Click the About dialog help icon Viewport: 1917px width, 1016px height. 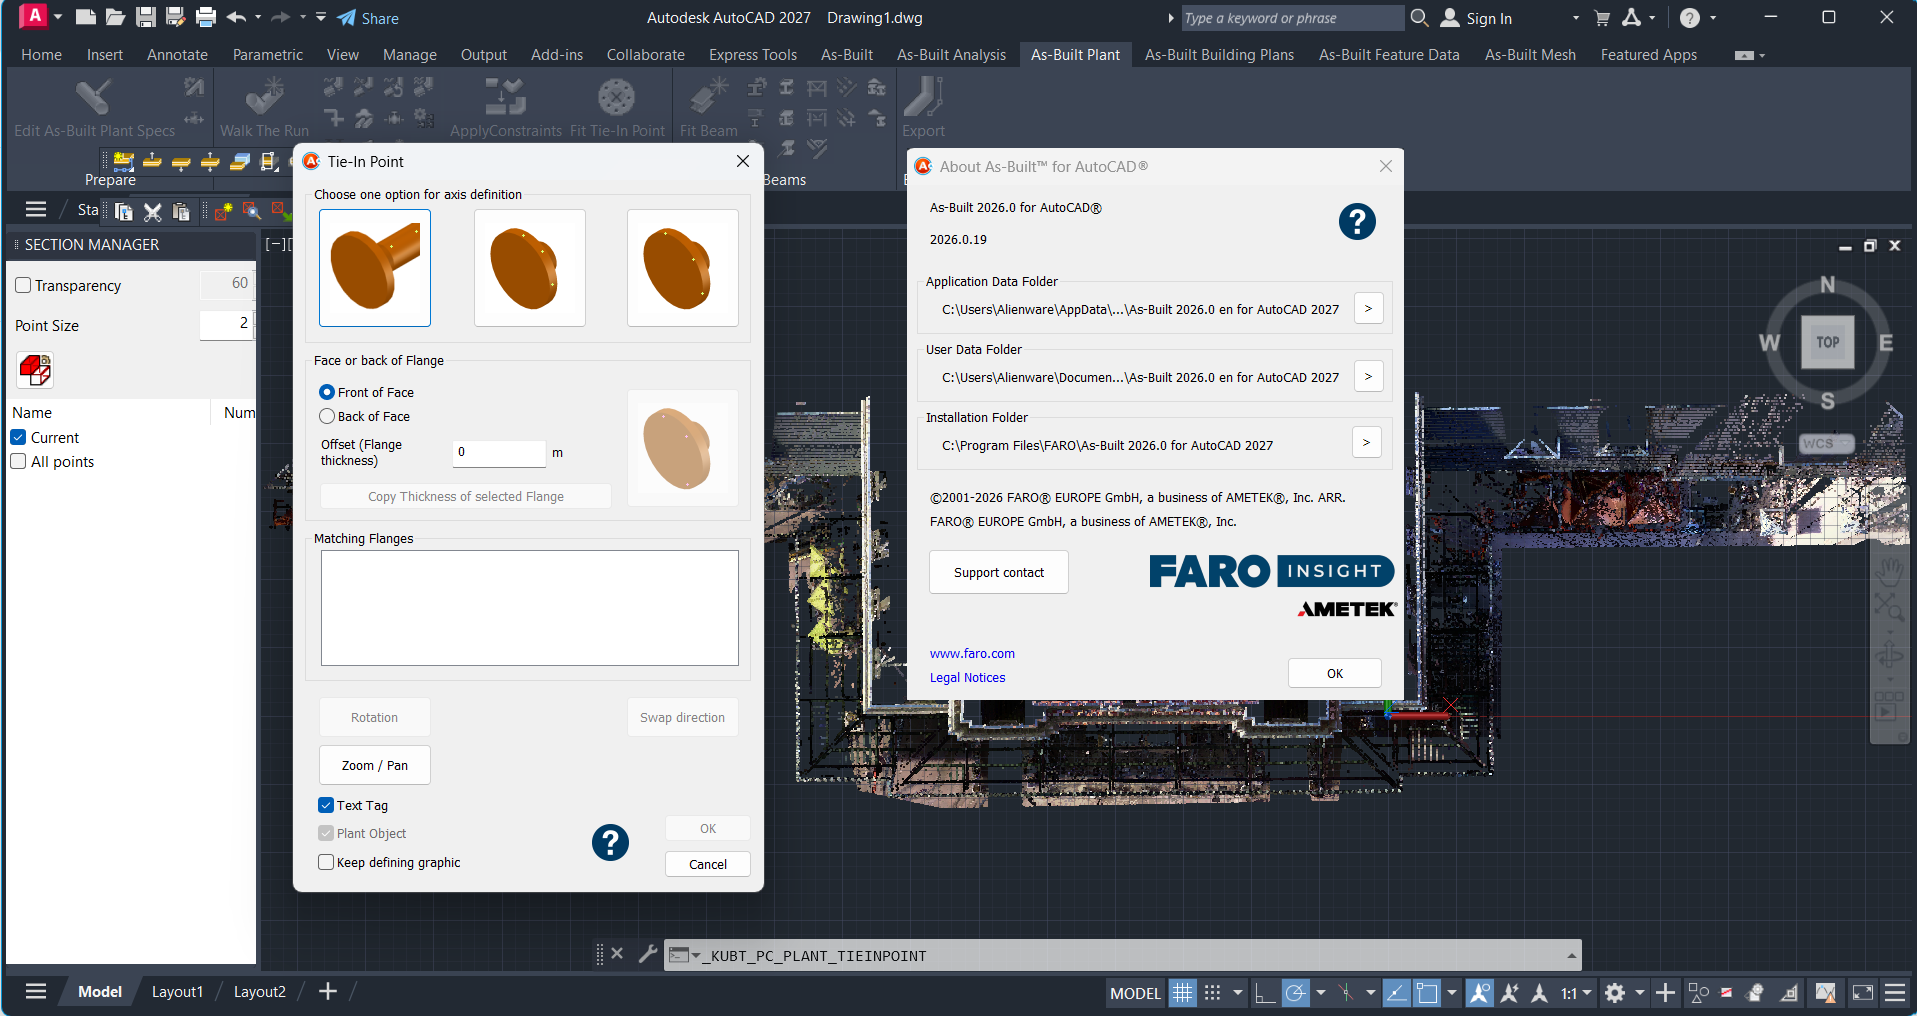click(1357, 221)
